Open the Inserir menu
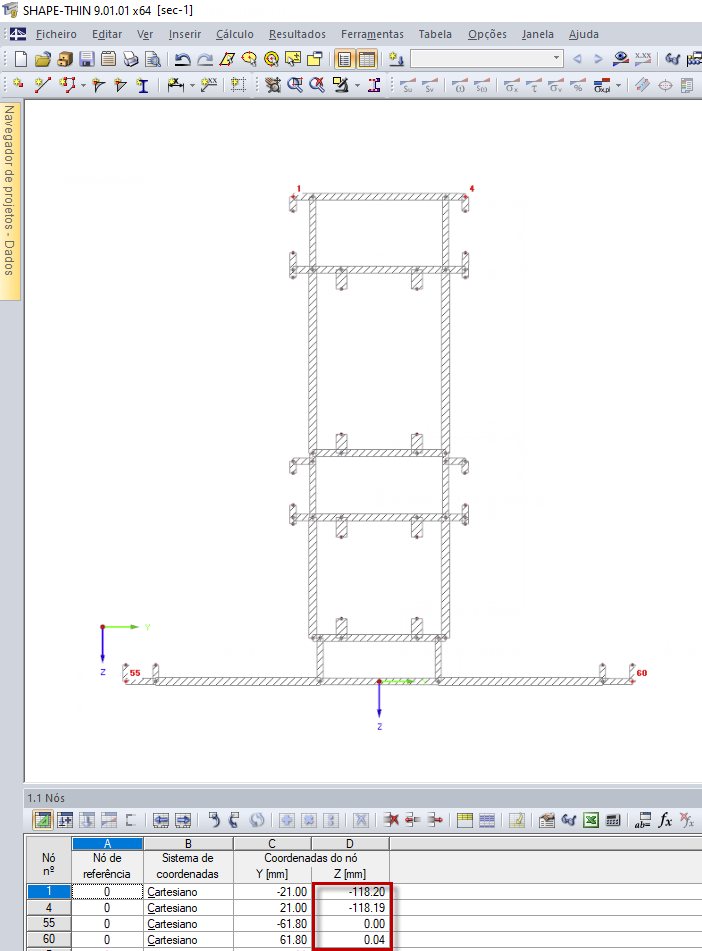 tap(184, 34)
